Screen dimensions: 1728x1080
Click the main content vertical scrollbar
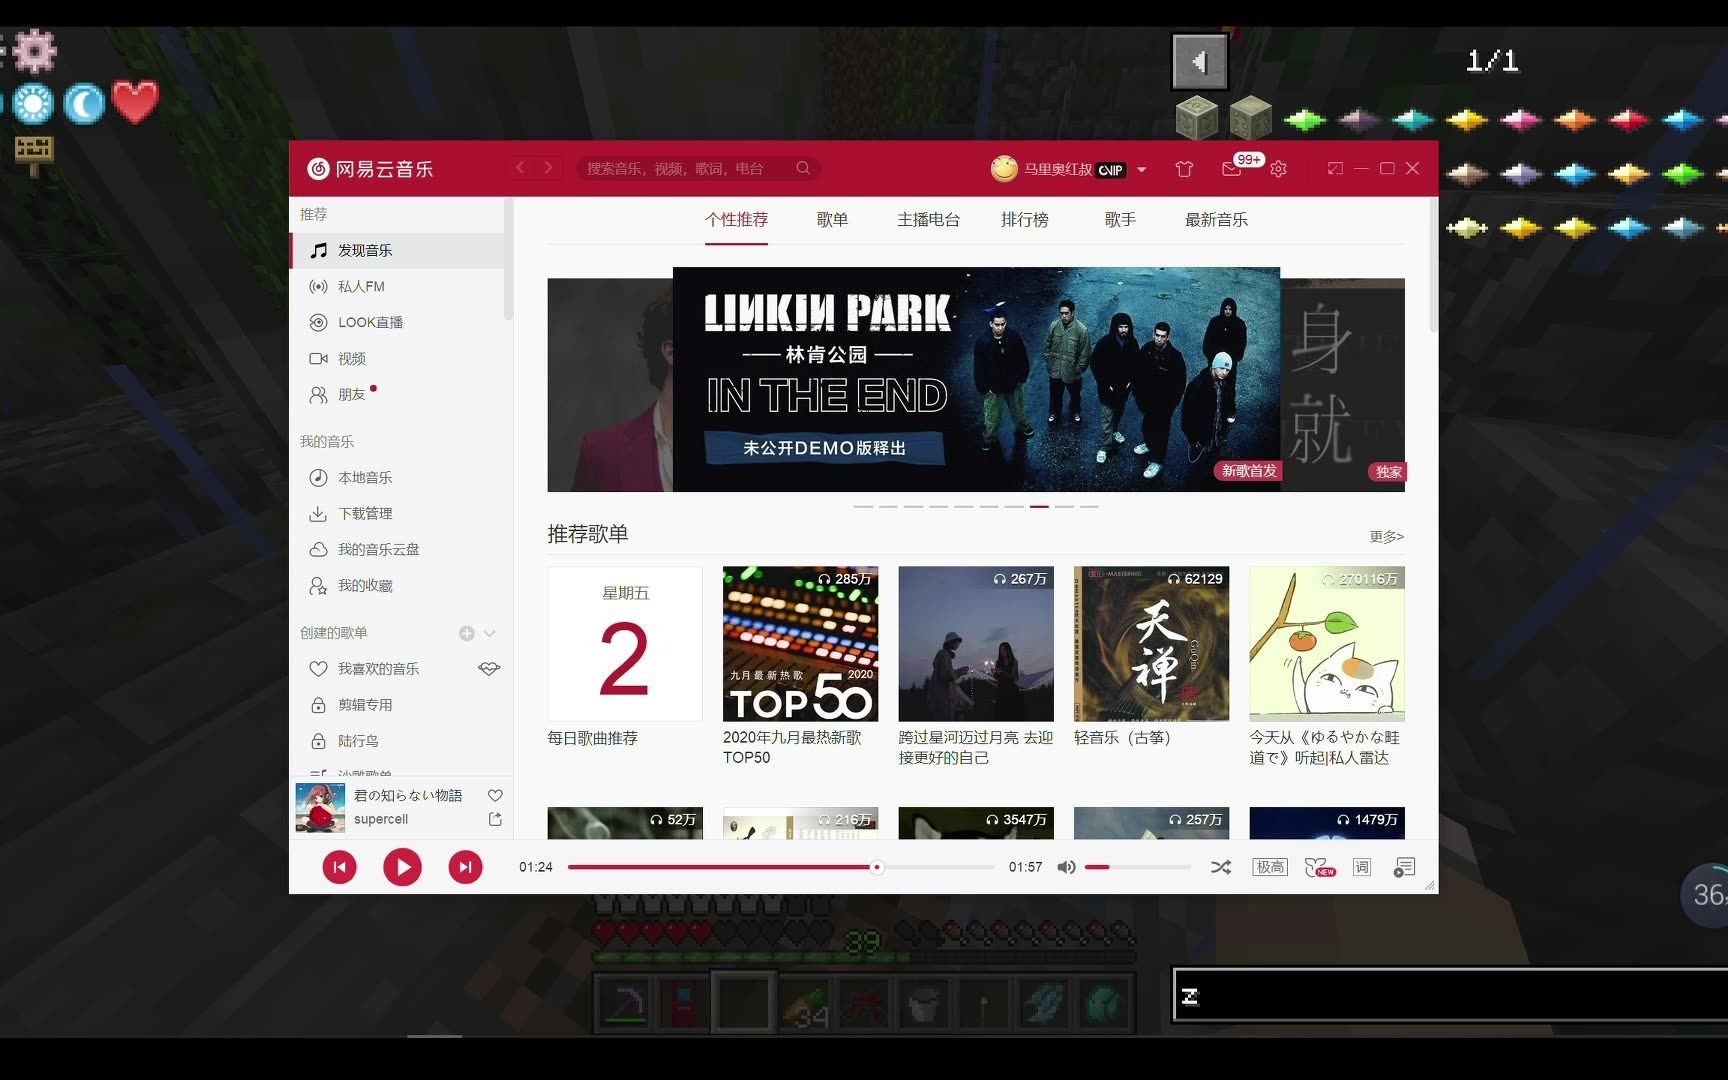pos(1433,265)
